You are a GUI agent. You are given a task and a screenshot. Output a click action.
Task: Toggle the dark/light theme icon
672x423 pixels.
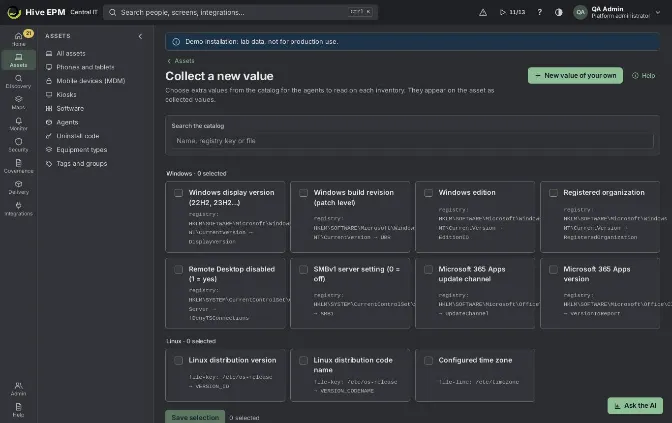coord(558,12)
